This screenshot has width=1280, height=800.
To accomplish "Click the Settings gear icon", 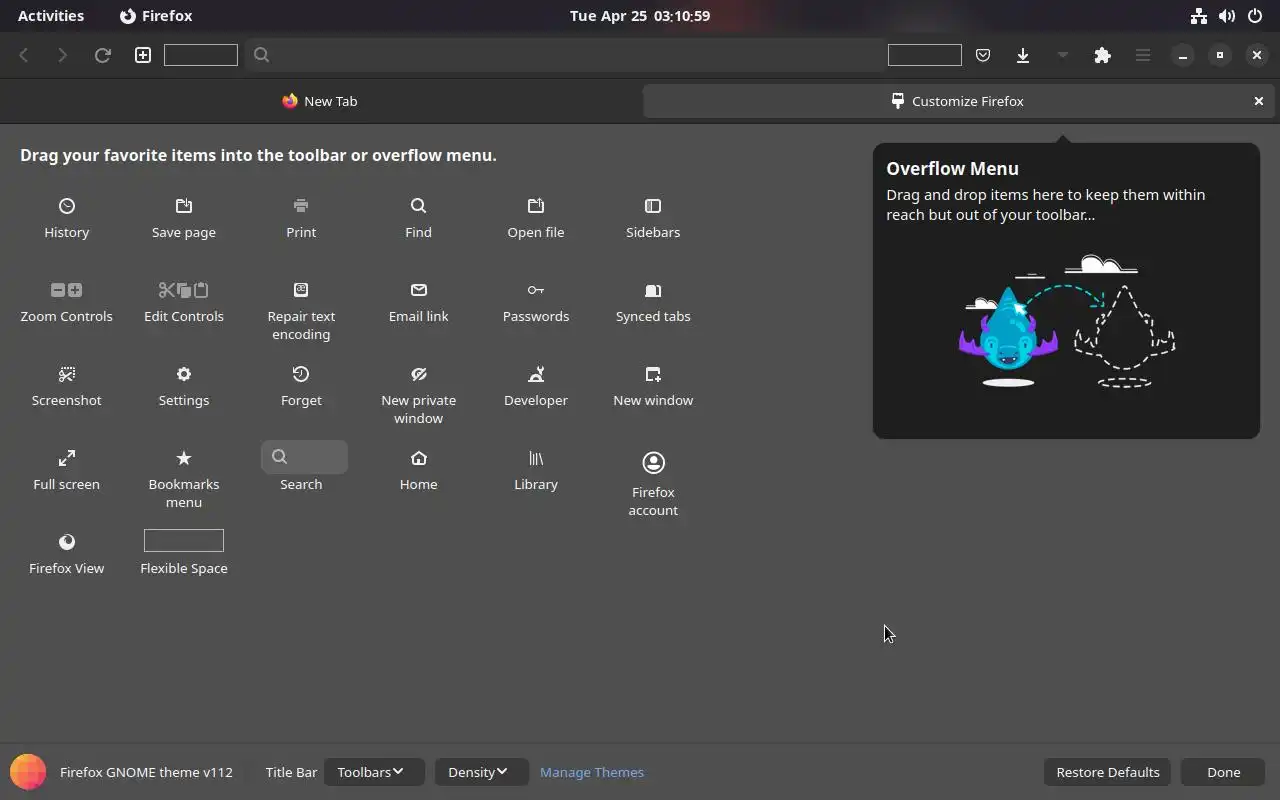I will click(184, 374).
